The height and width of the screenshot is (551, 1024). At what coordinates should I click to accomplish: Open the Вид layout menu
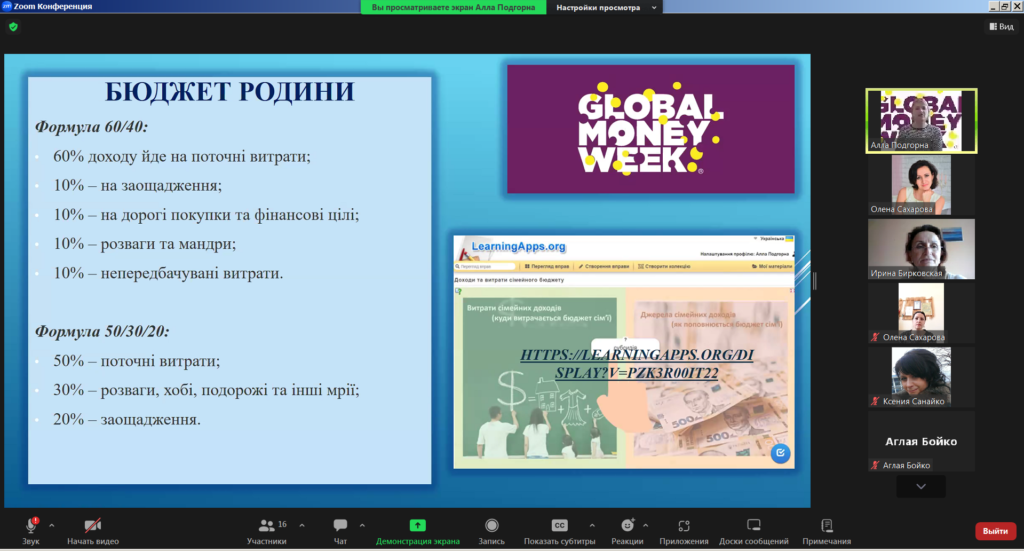(x=1001, y=26)
